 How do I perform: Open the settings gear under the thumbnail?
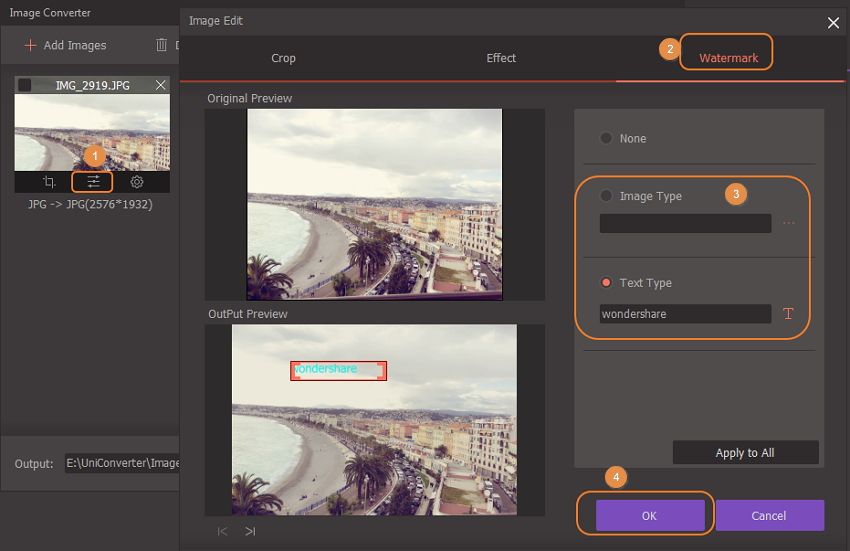137,182
